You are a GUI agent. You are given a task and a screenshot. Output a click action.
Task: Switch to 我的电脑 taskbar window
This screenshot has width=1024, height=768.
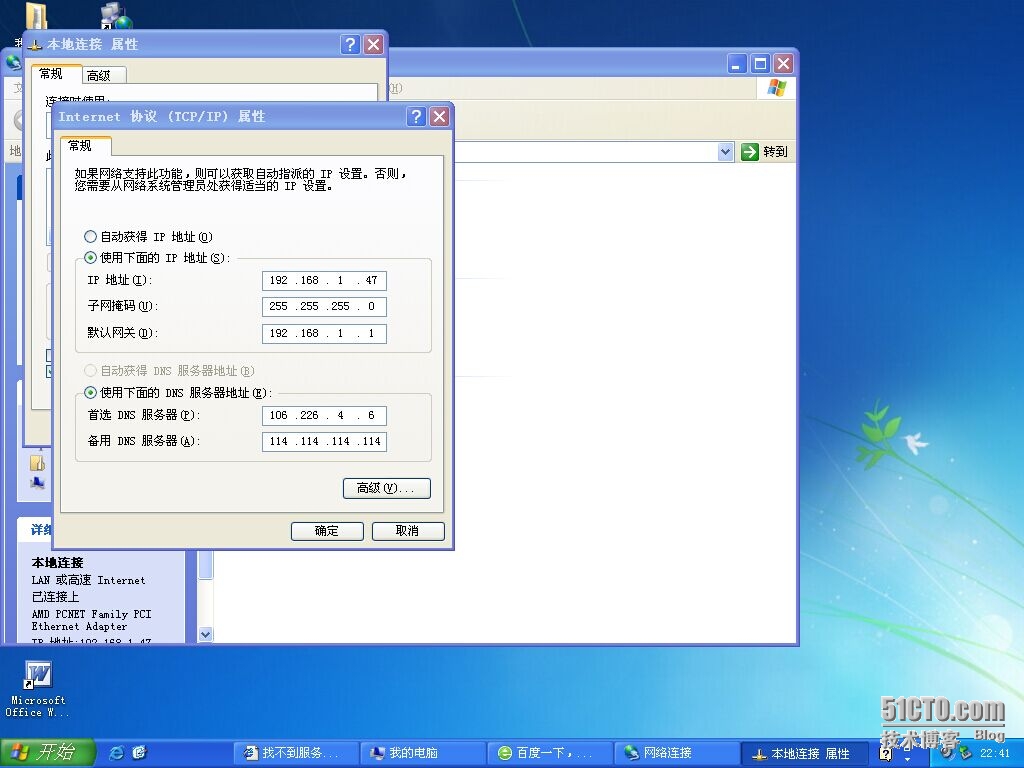point(423,753)
